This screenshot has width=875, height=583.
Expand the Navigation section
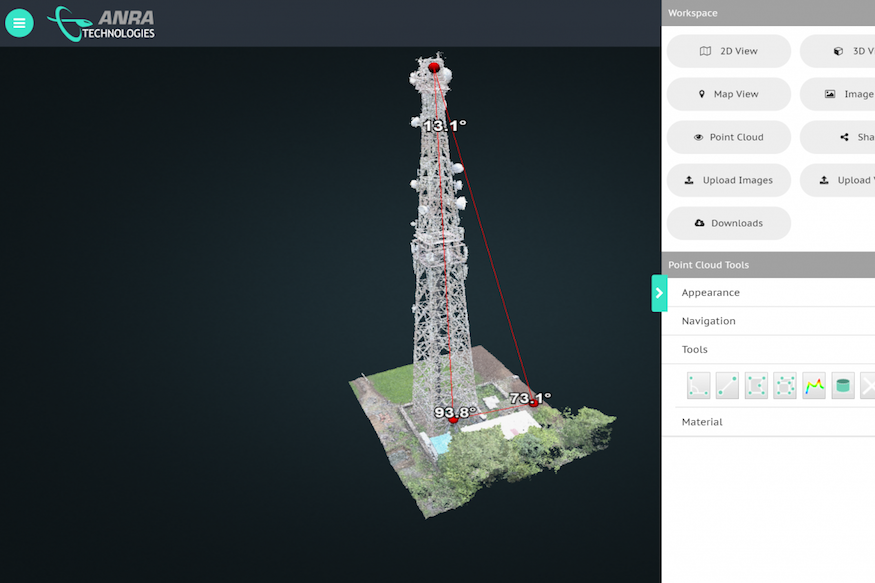pos(708,321)
